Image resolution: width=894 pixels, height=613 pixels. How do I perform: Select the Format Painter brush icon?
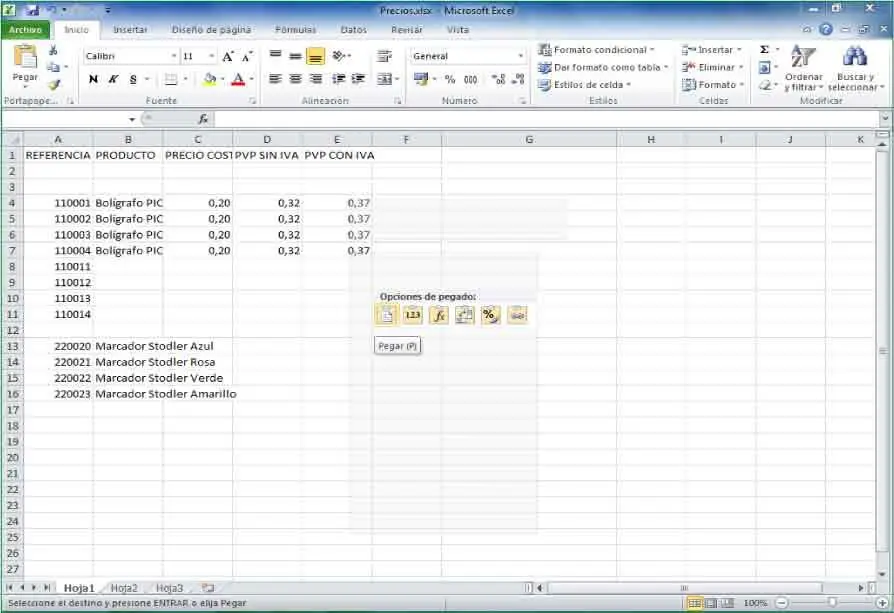click(x=53, y=85)
